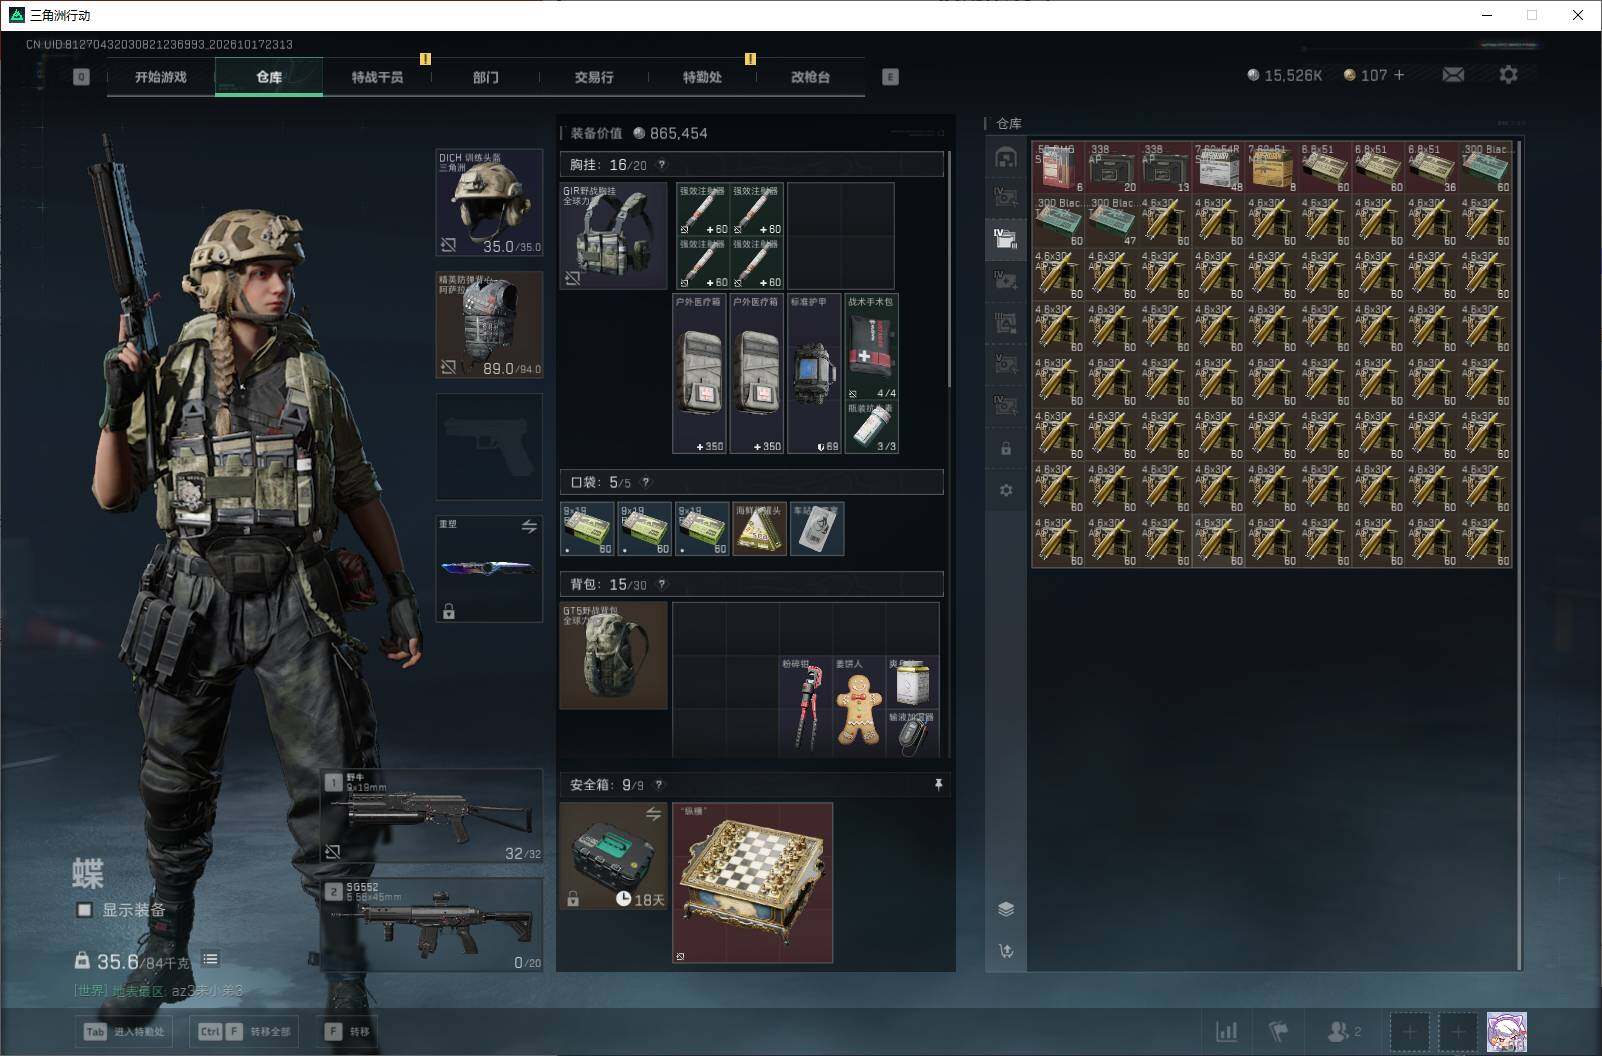Click the F 转移 button
This screenshot has width=1602, height=1056.
click(346, 1031)
